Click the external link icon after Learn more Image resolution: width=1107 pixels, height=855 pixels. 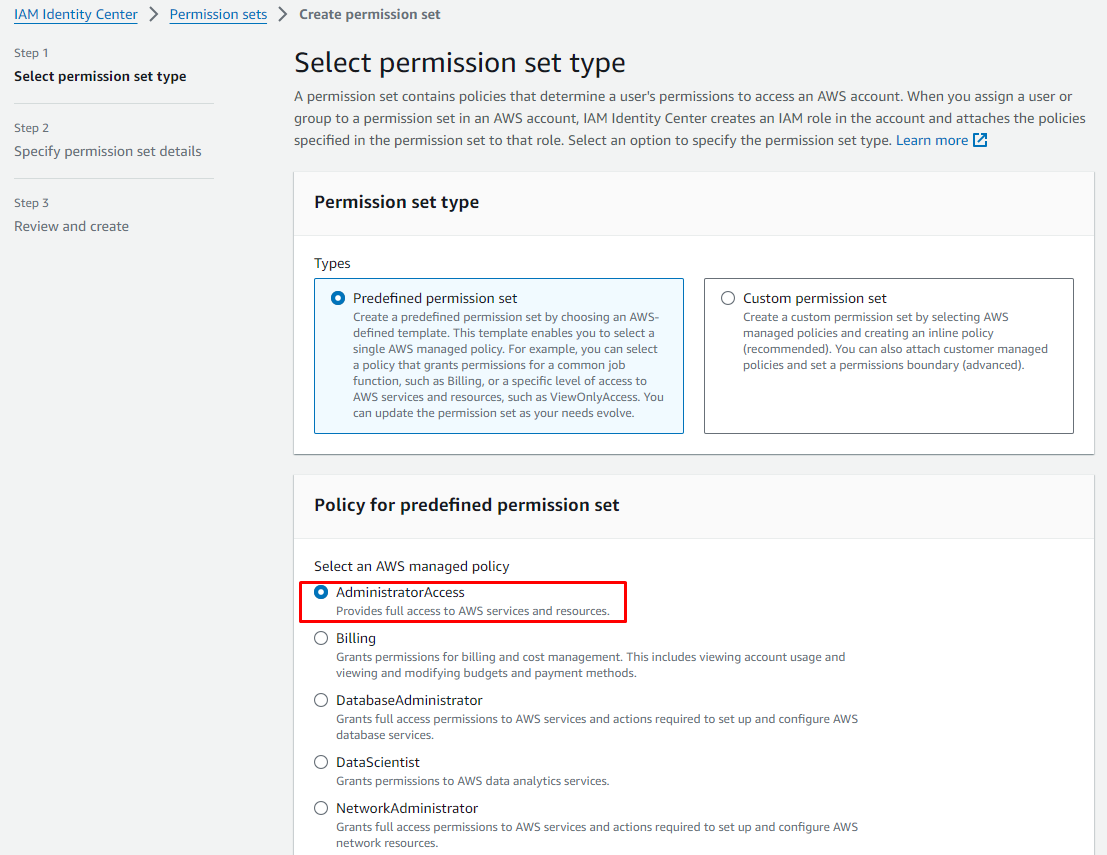(980, 141)
